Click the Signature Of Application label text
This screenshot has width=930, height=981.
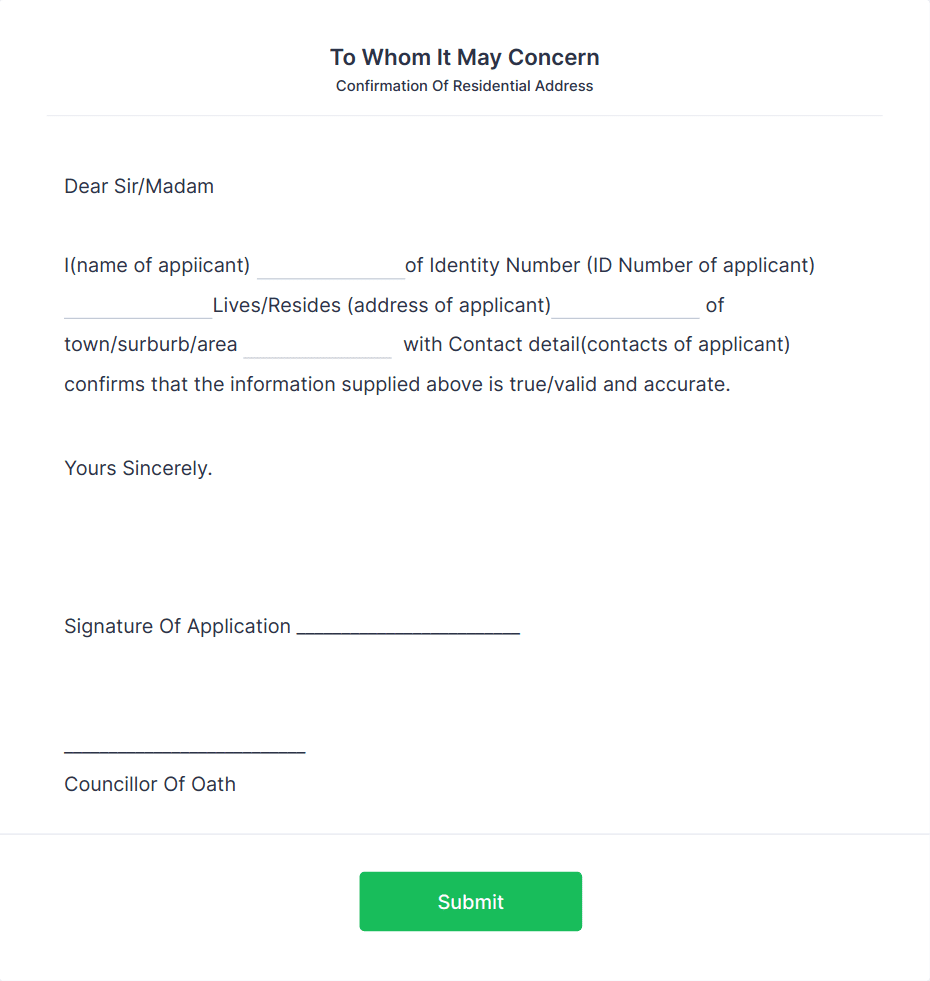(x=177, y=626)
